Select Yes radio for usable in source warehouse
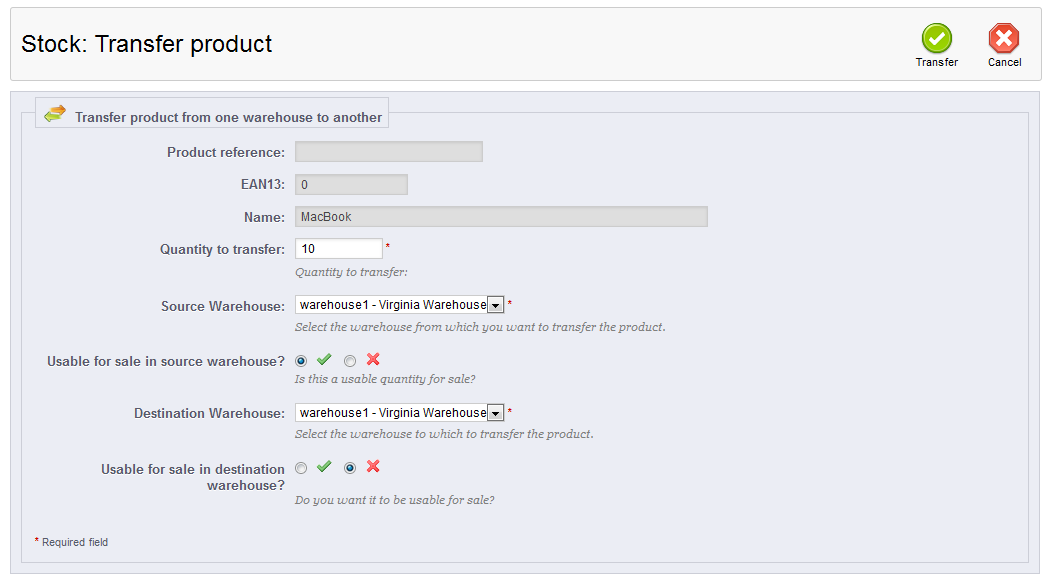Viewport: 1047px width, 582px height. point(301,361)
